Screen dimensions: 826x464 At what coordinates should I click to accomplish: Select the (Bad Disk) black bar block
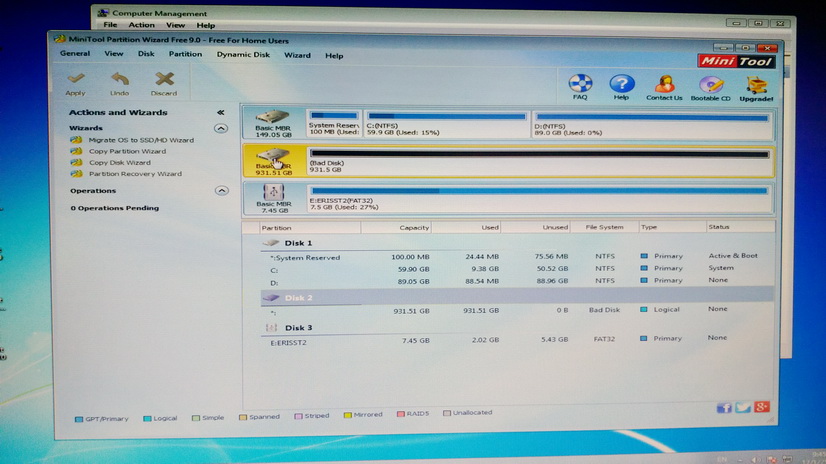point(539,161)
